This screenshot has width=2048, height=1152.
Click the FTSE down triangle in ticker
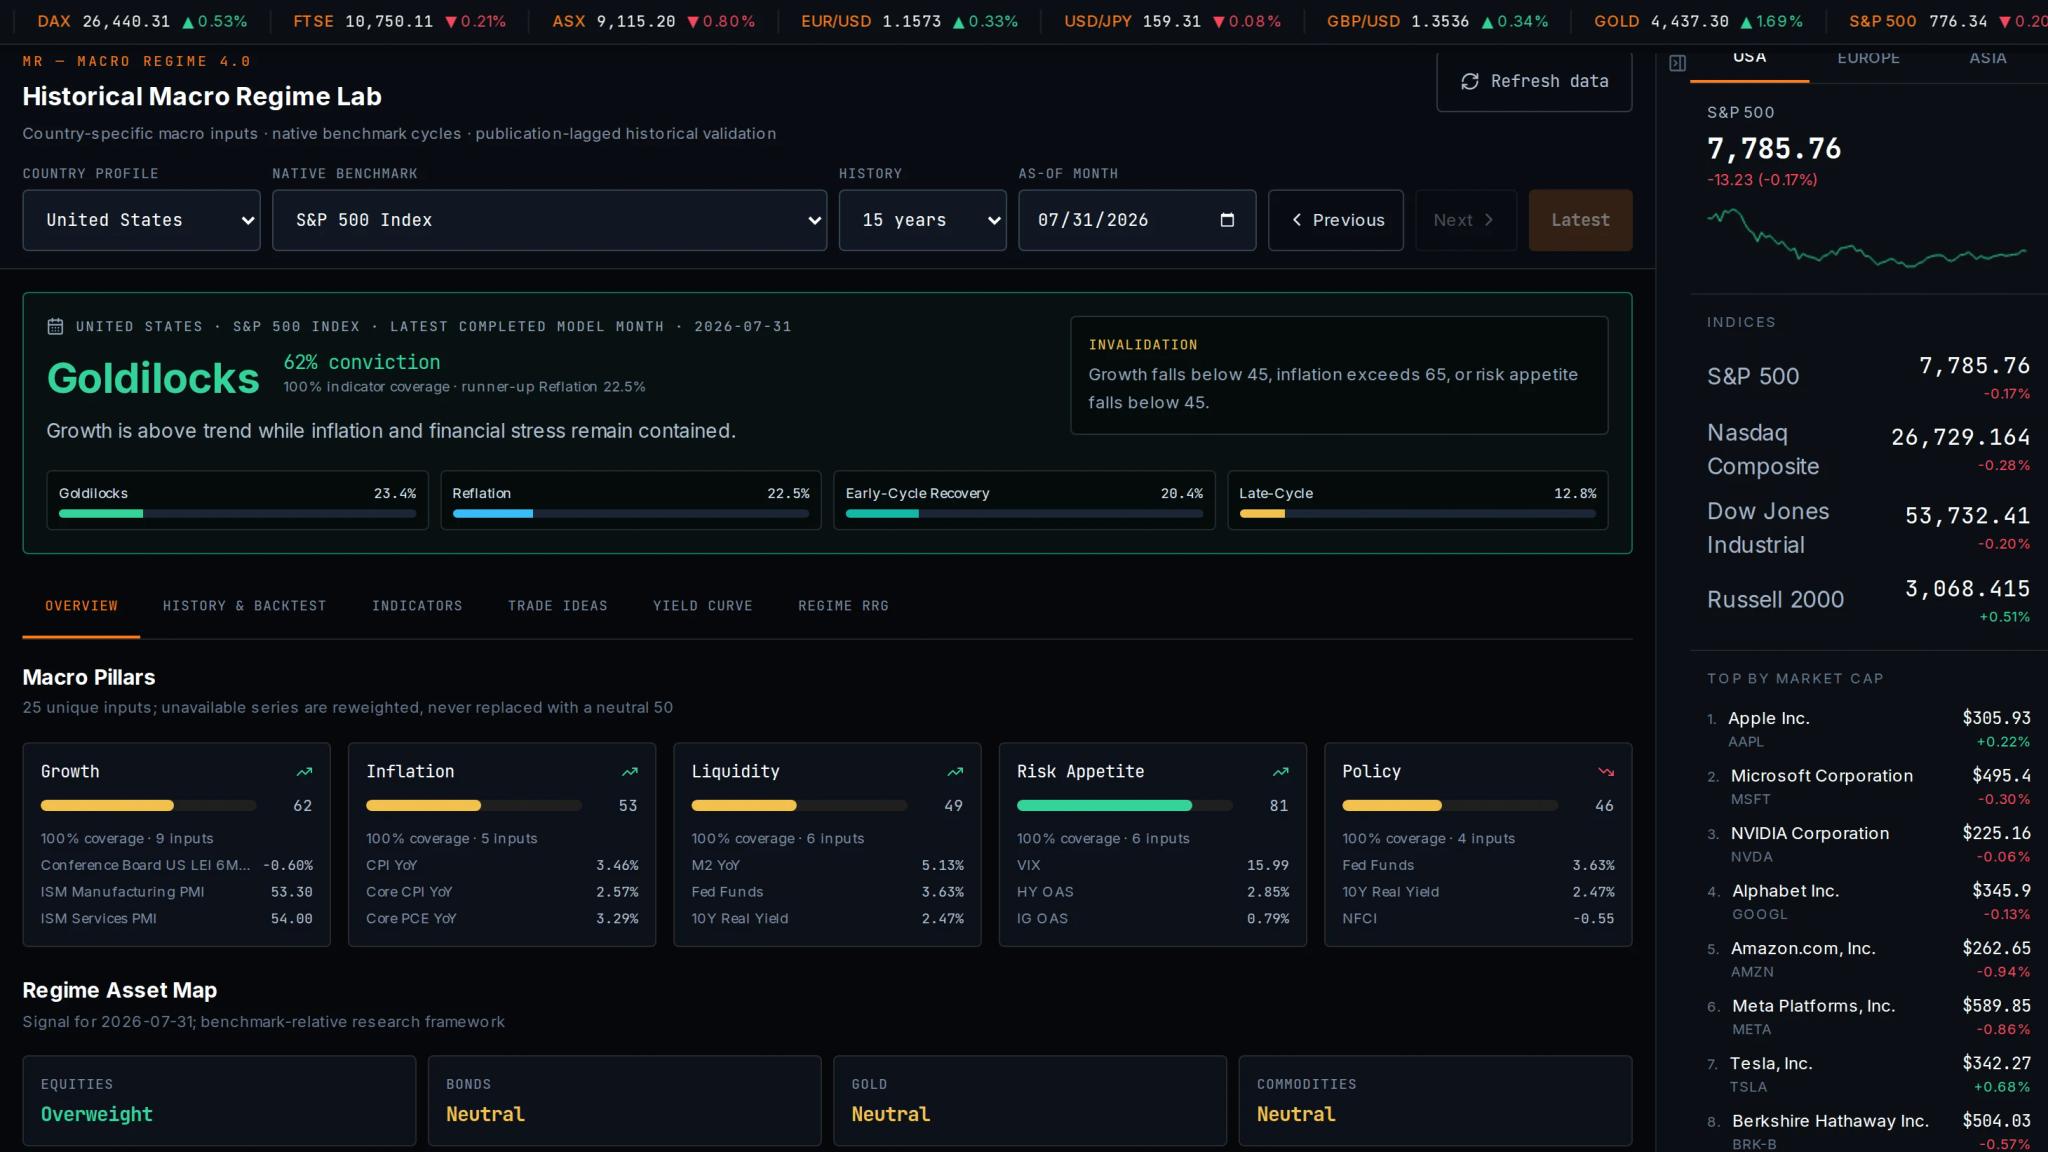point(451,22)
